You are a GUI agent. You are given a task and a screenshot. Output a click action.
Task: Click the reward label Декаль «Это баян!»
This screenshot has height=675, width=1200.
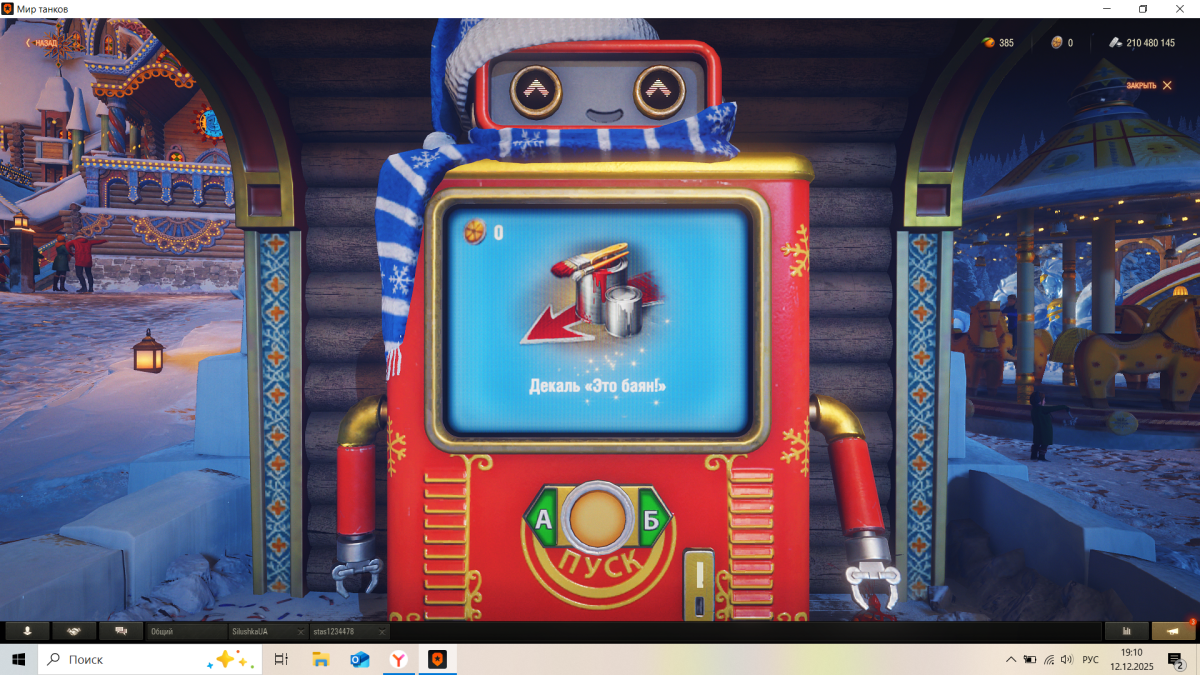[598, 386]
